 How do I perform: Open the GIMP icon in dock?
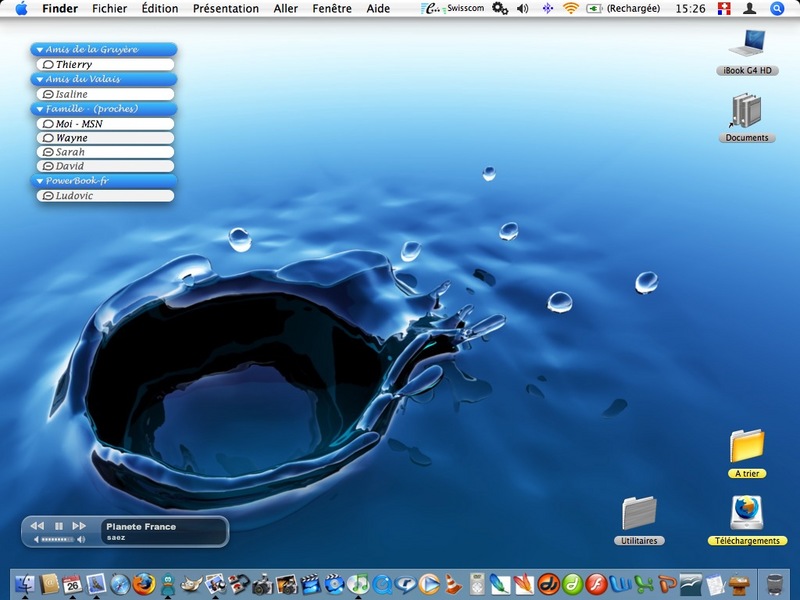191,584
